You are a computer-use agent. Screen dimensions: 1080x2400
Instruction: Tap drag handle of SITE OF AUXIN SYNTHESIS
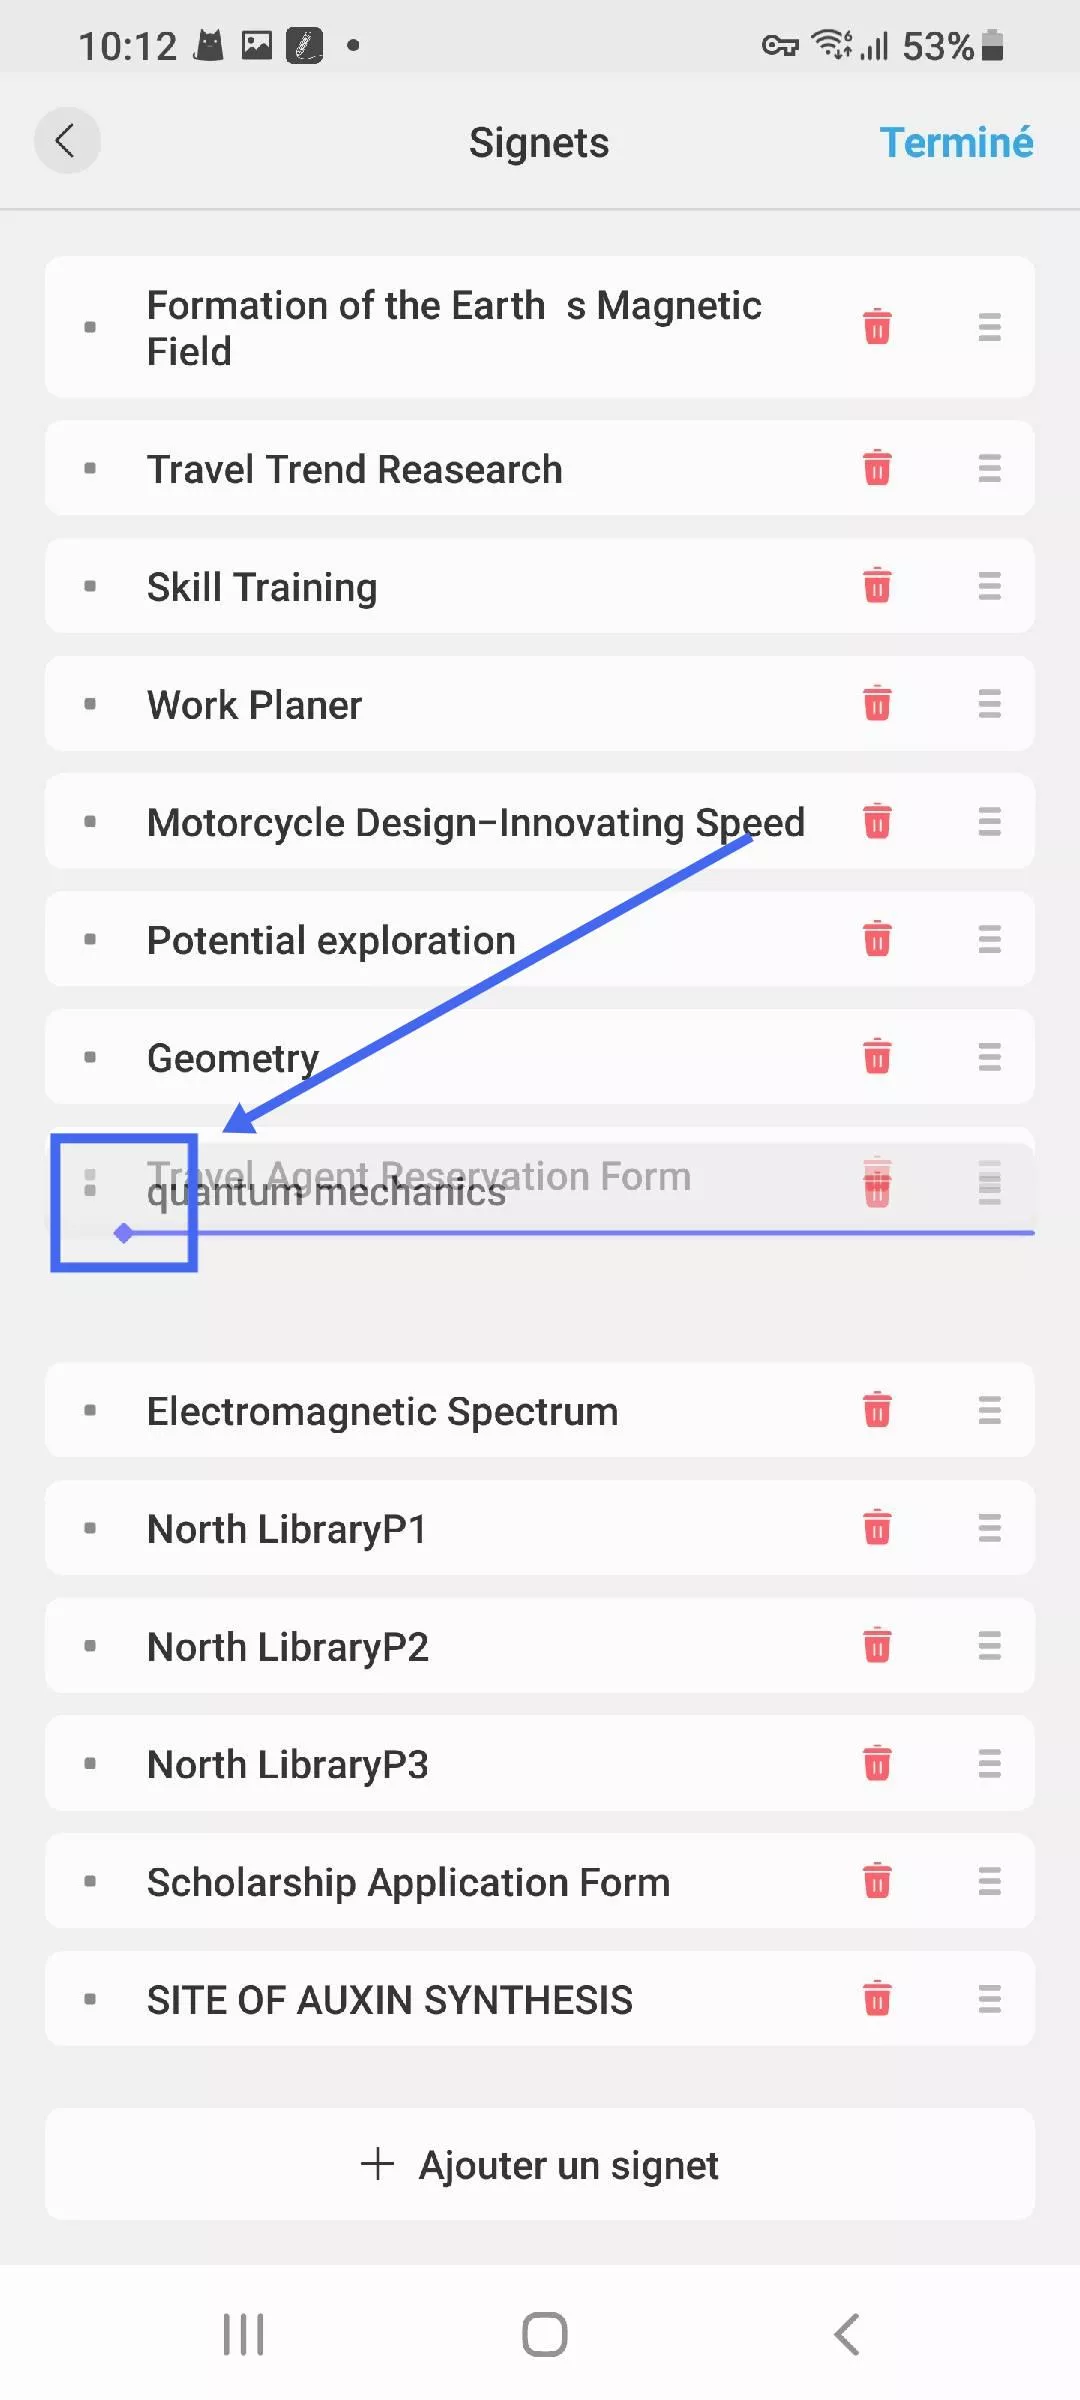(989, 1999)
